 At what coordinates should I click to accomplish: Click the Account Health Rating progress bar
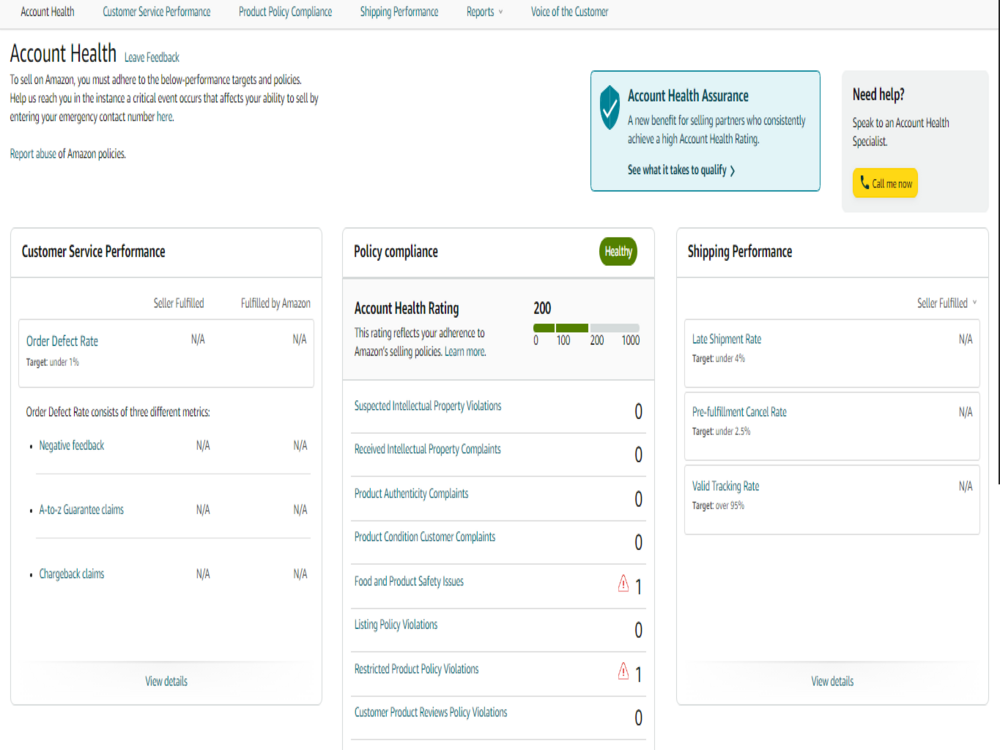pos(586,328)
